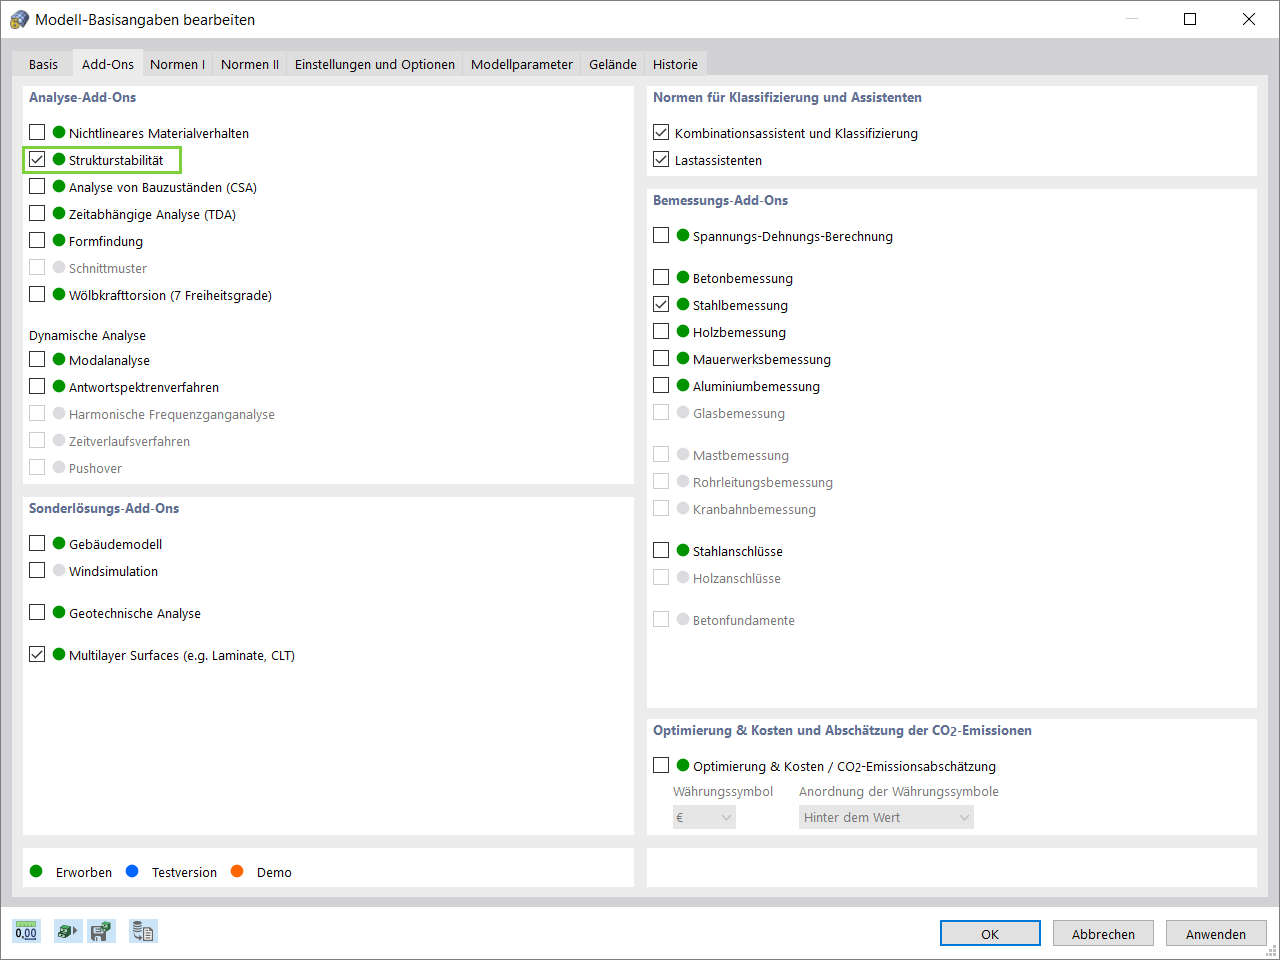Click the load default settings icon
This screenshot has width=1280, height=960.
point(67,932)
